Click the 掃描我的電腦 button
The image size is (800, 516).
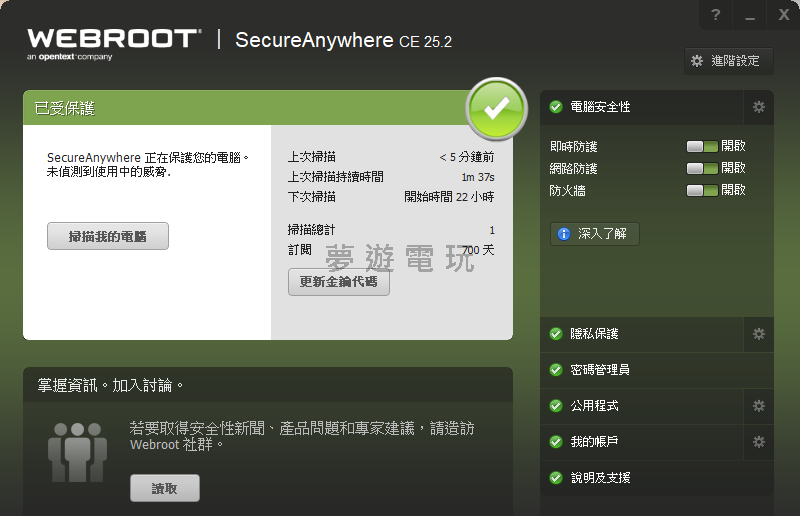coord(108,236)
